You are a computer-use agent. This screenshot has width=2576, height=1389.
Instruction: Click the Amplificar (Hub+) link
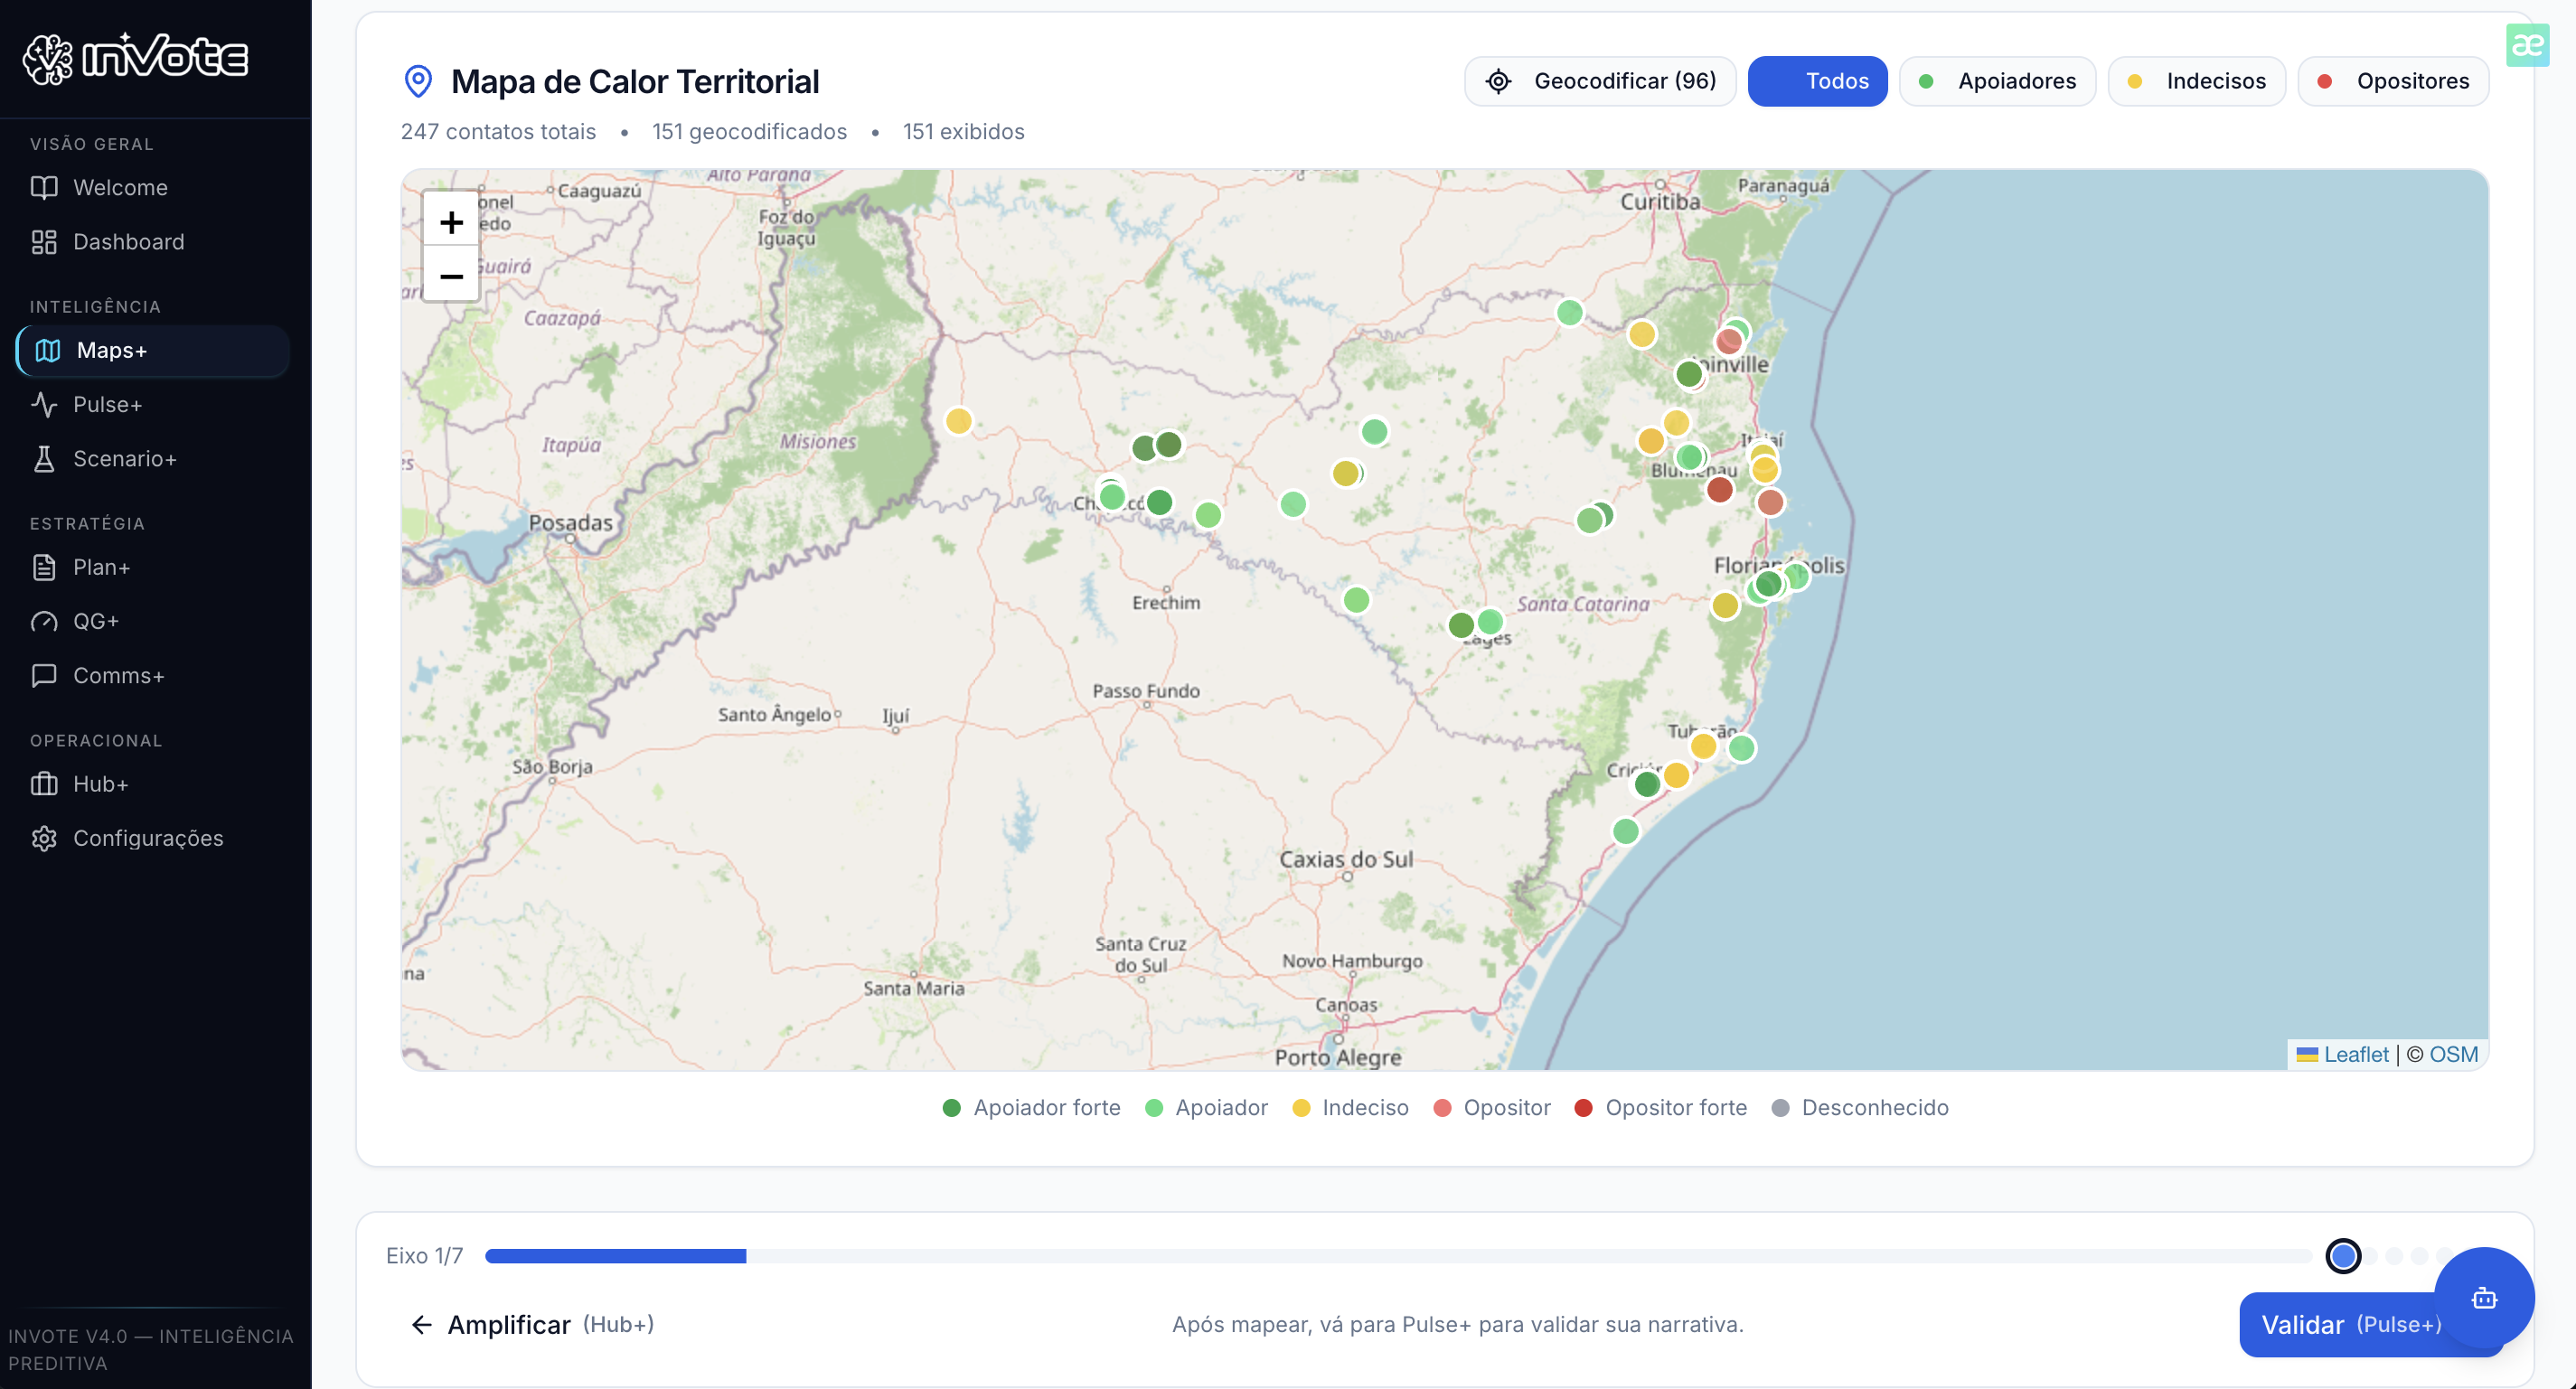pyautogui.click(x=532, y=1325)
